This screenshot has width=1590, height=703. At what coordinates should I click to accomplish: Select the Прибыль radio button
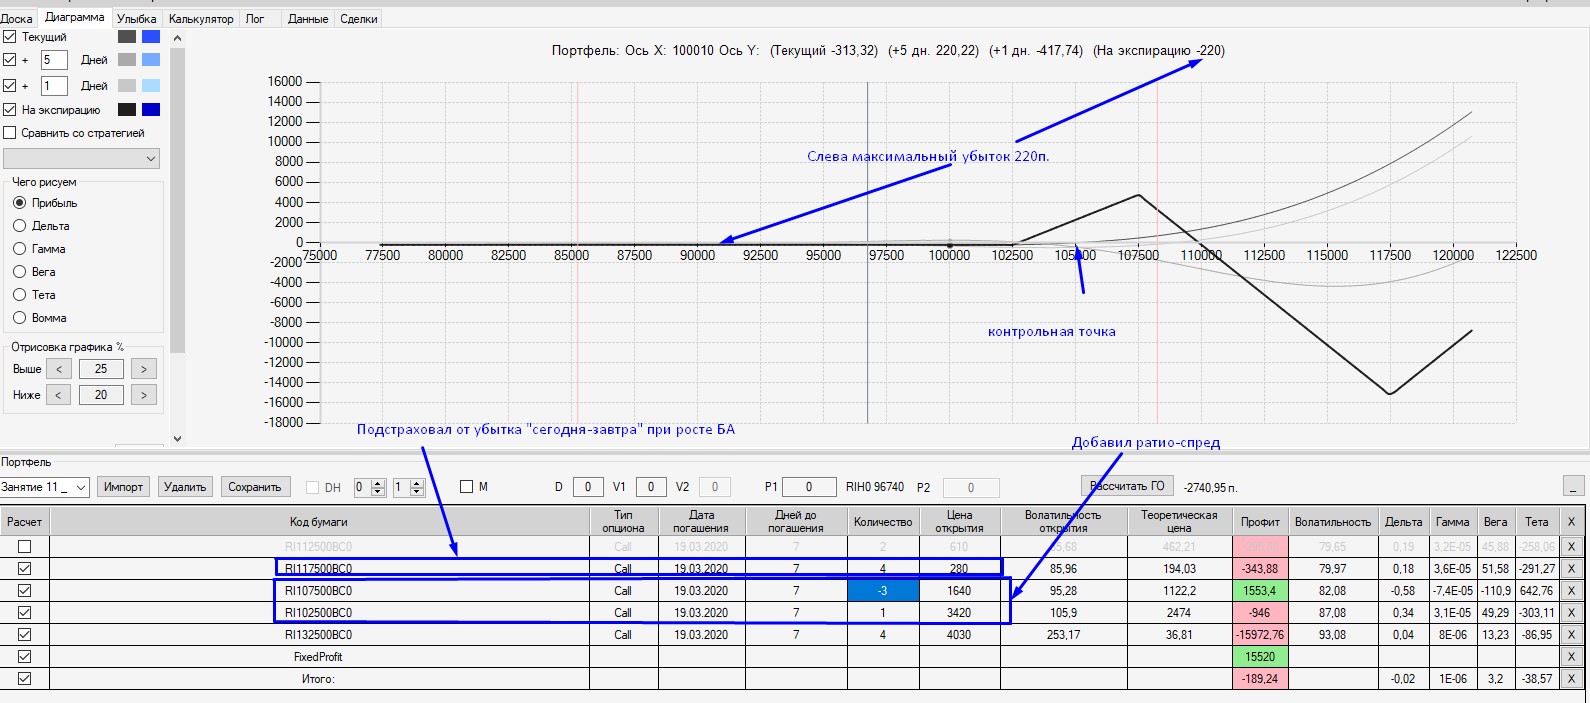(19, 203)
